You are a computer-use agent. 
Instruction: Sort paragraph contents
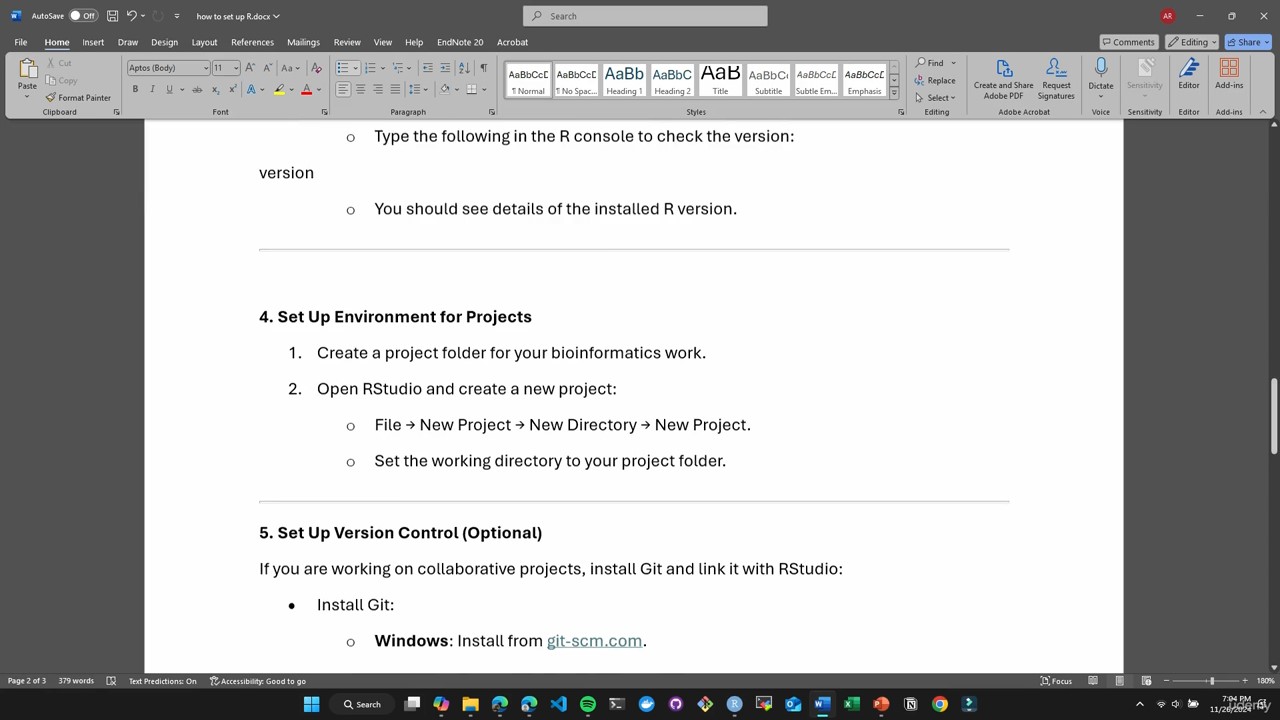coord(464,68)
